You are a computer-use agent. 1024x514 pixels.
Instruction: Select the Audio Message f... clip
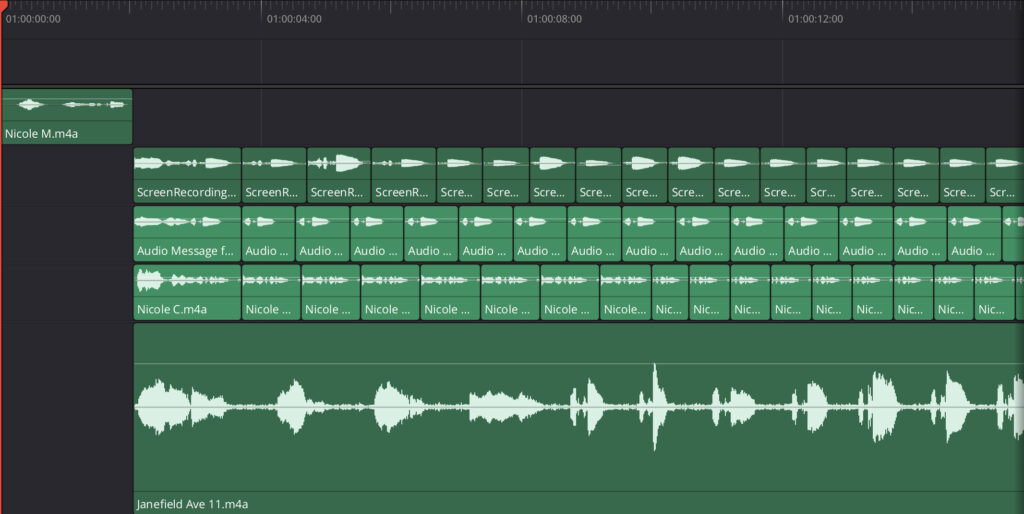click(x=187, y=234)
